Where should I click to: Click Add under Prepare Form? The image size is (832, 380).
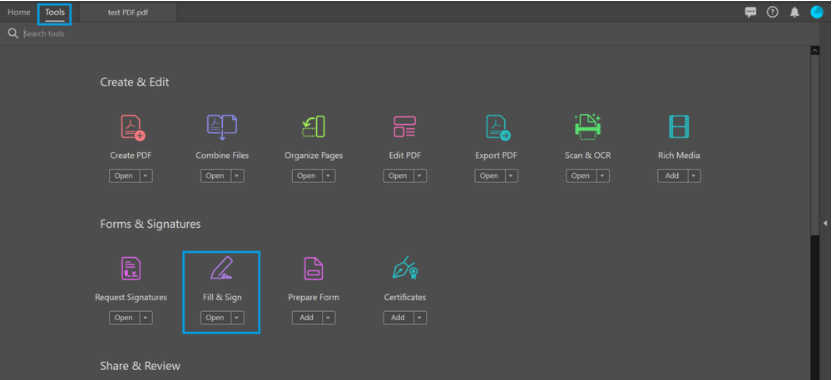(307, 317)
